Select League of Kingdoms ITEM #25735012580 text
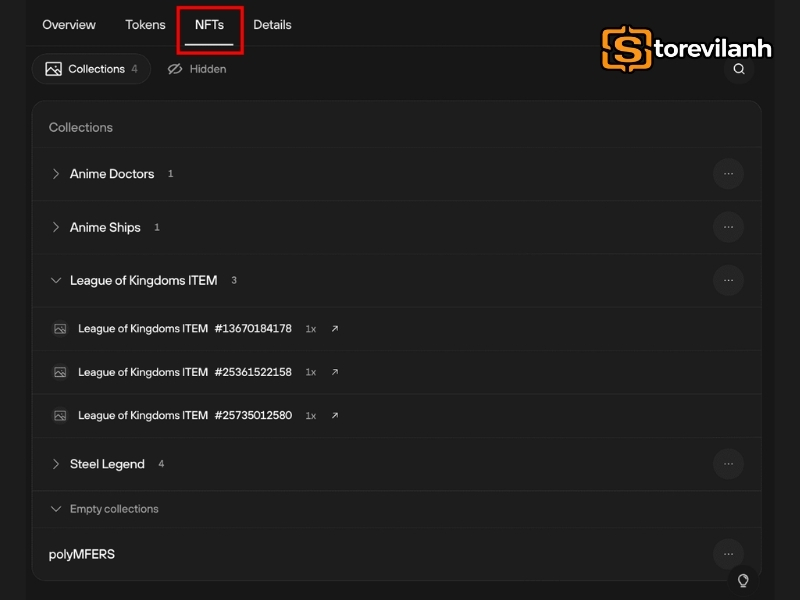 185,415
